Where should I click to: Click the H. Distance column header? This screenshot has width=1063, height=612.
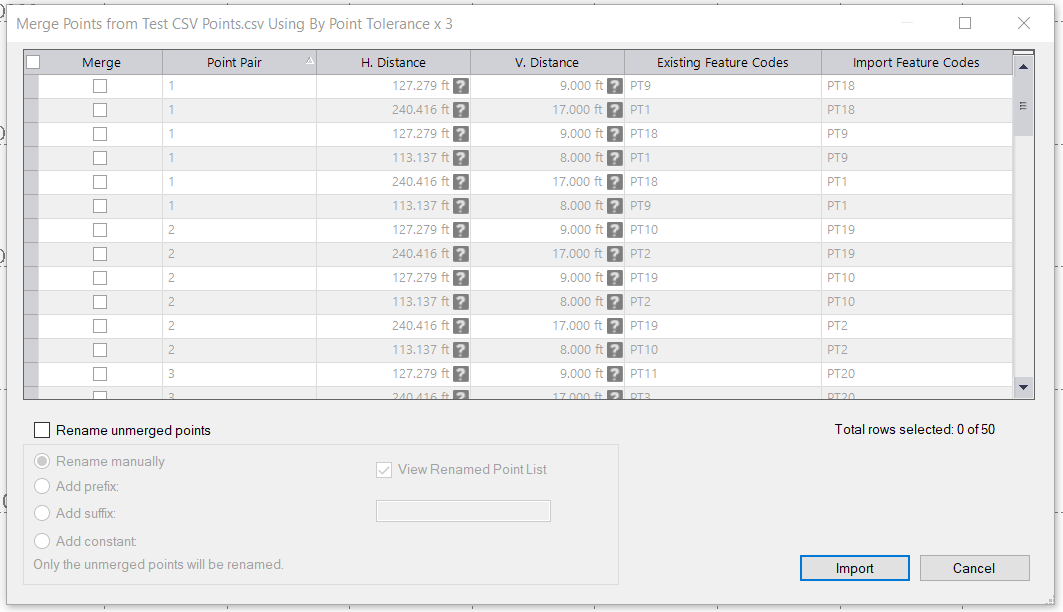393,63
